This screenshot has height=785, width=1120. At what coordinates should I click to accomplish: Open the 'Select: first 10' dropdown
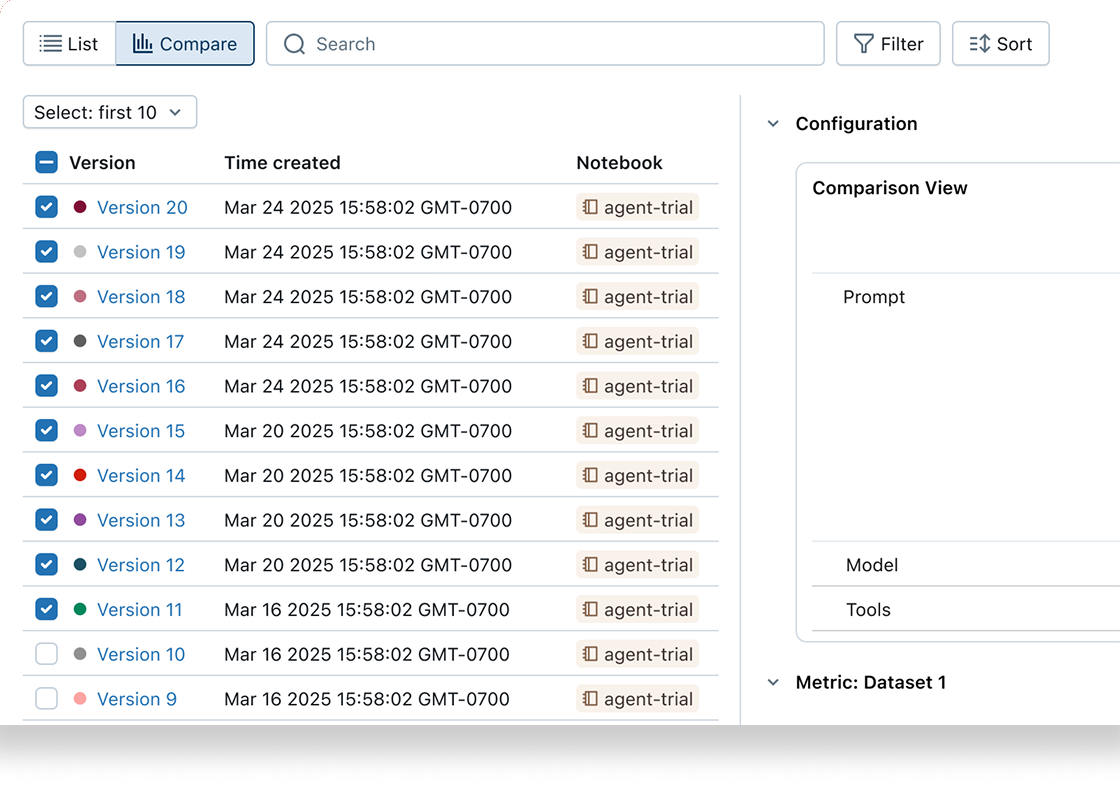(x=109, y=112)
